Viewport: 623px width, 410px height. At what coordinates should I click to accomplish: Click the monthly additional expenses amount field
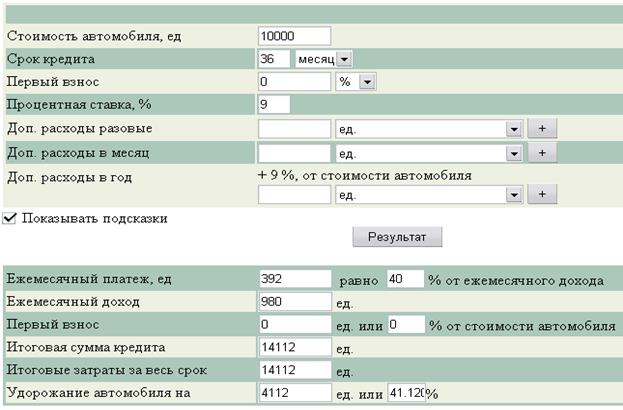pyautogui.click(x=294, y=153)
